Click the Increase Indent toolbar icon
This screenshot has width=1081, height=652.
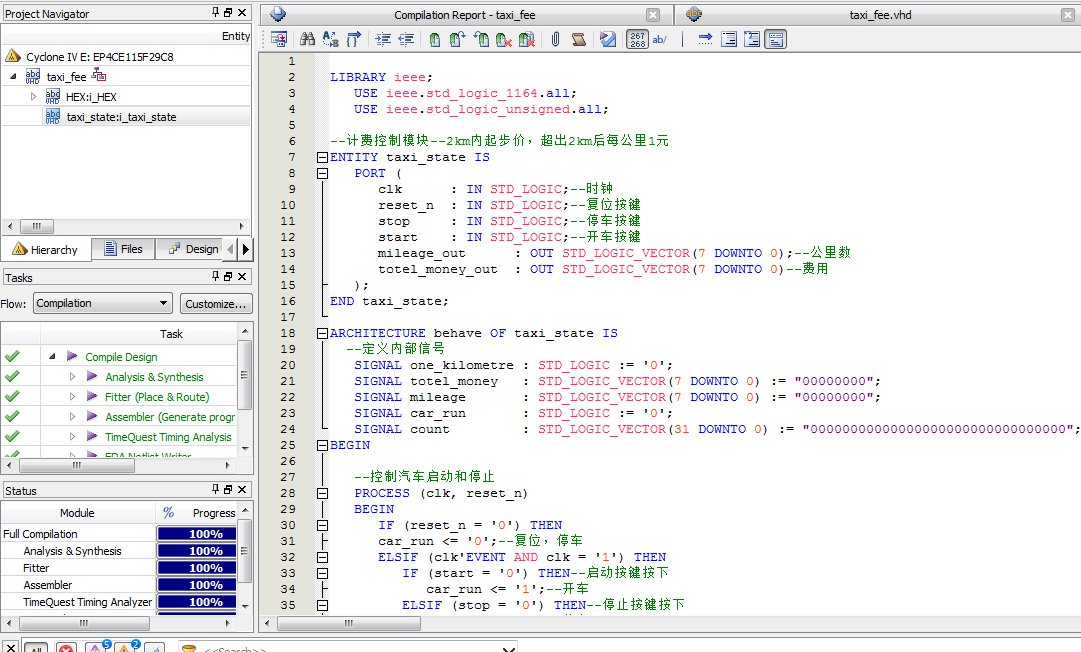pyautogui.click(x=383, y=39)
